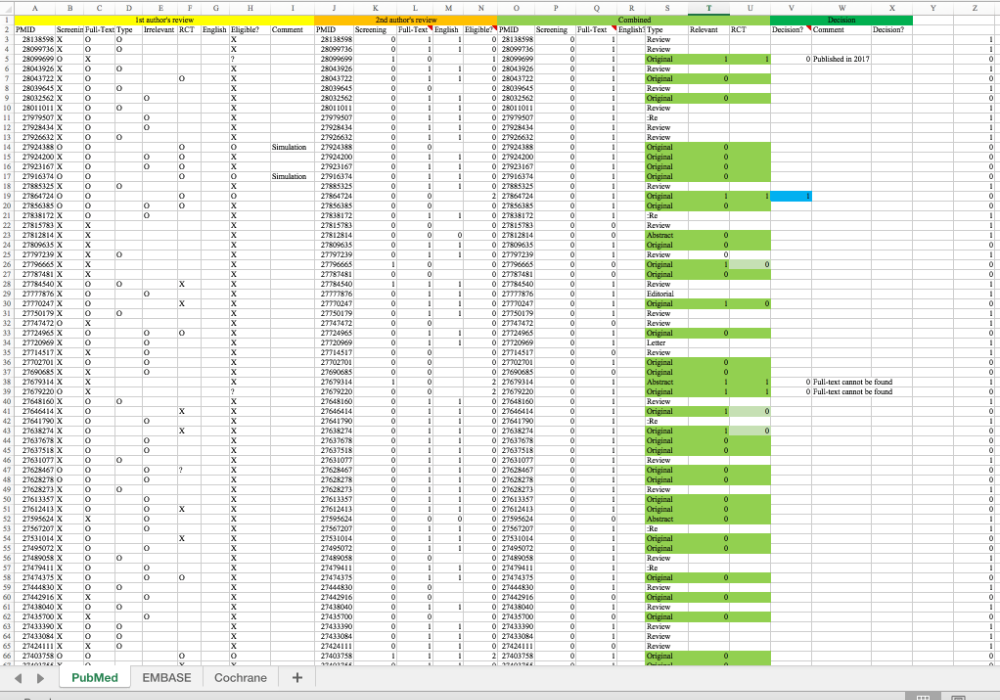
Task: Select the first 'Full-text cannot be found' cell
Action: point(851,382)
